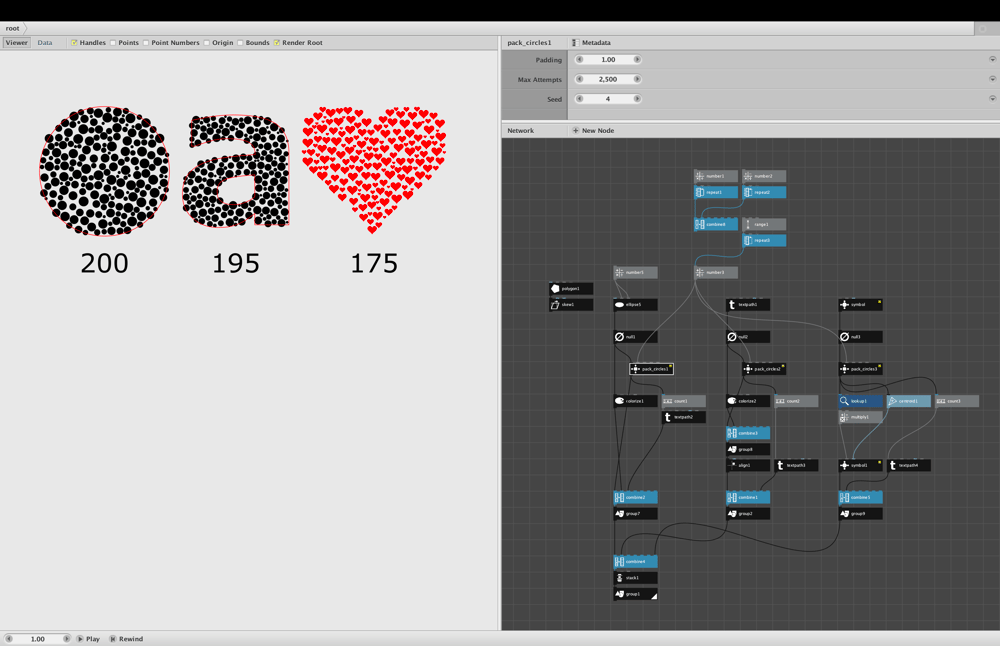Screen dimensions: 1000x646
Task: Increase the Max Attempts value
Action: pyautogui.click(x=636, y=79)
